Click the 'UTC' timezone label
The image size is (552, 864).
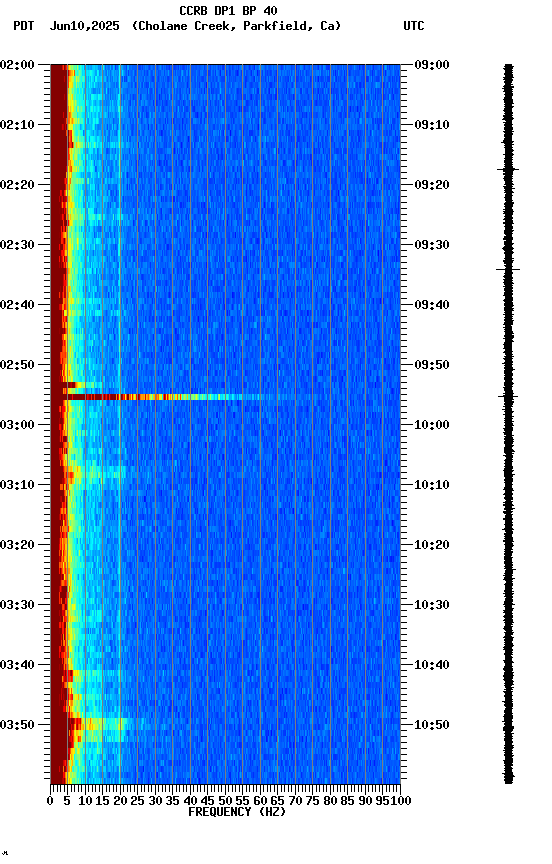[414, 26]
